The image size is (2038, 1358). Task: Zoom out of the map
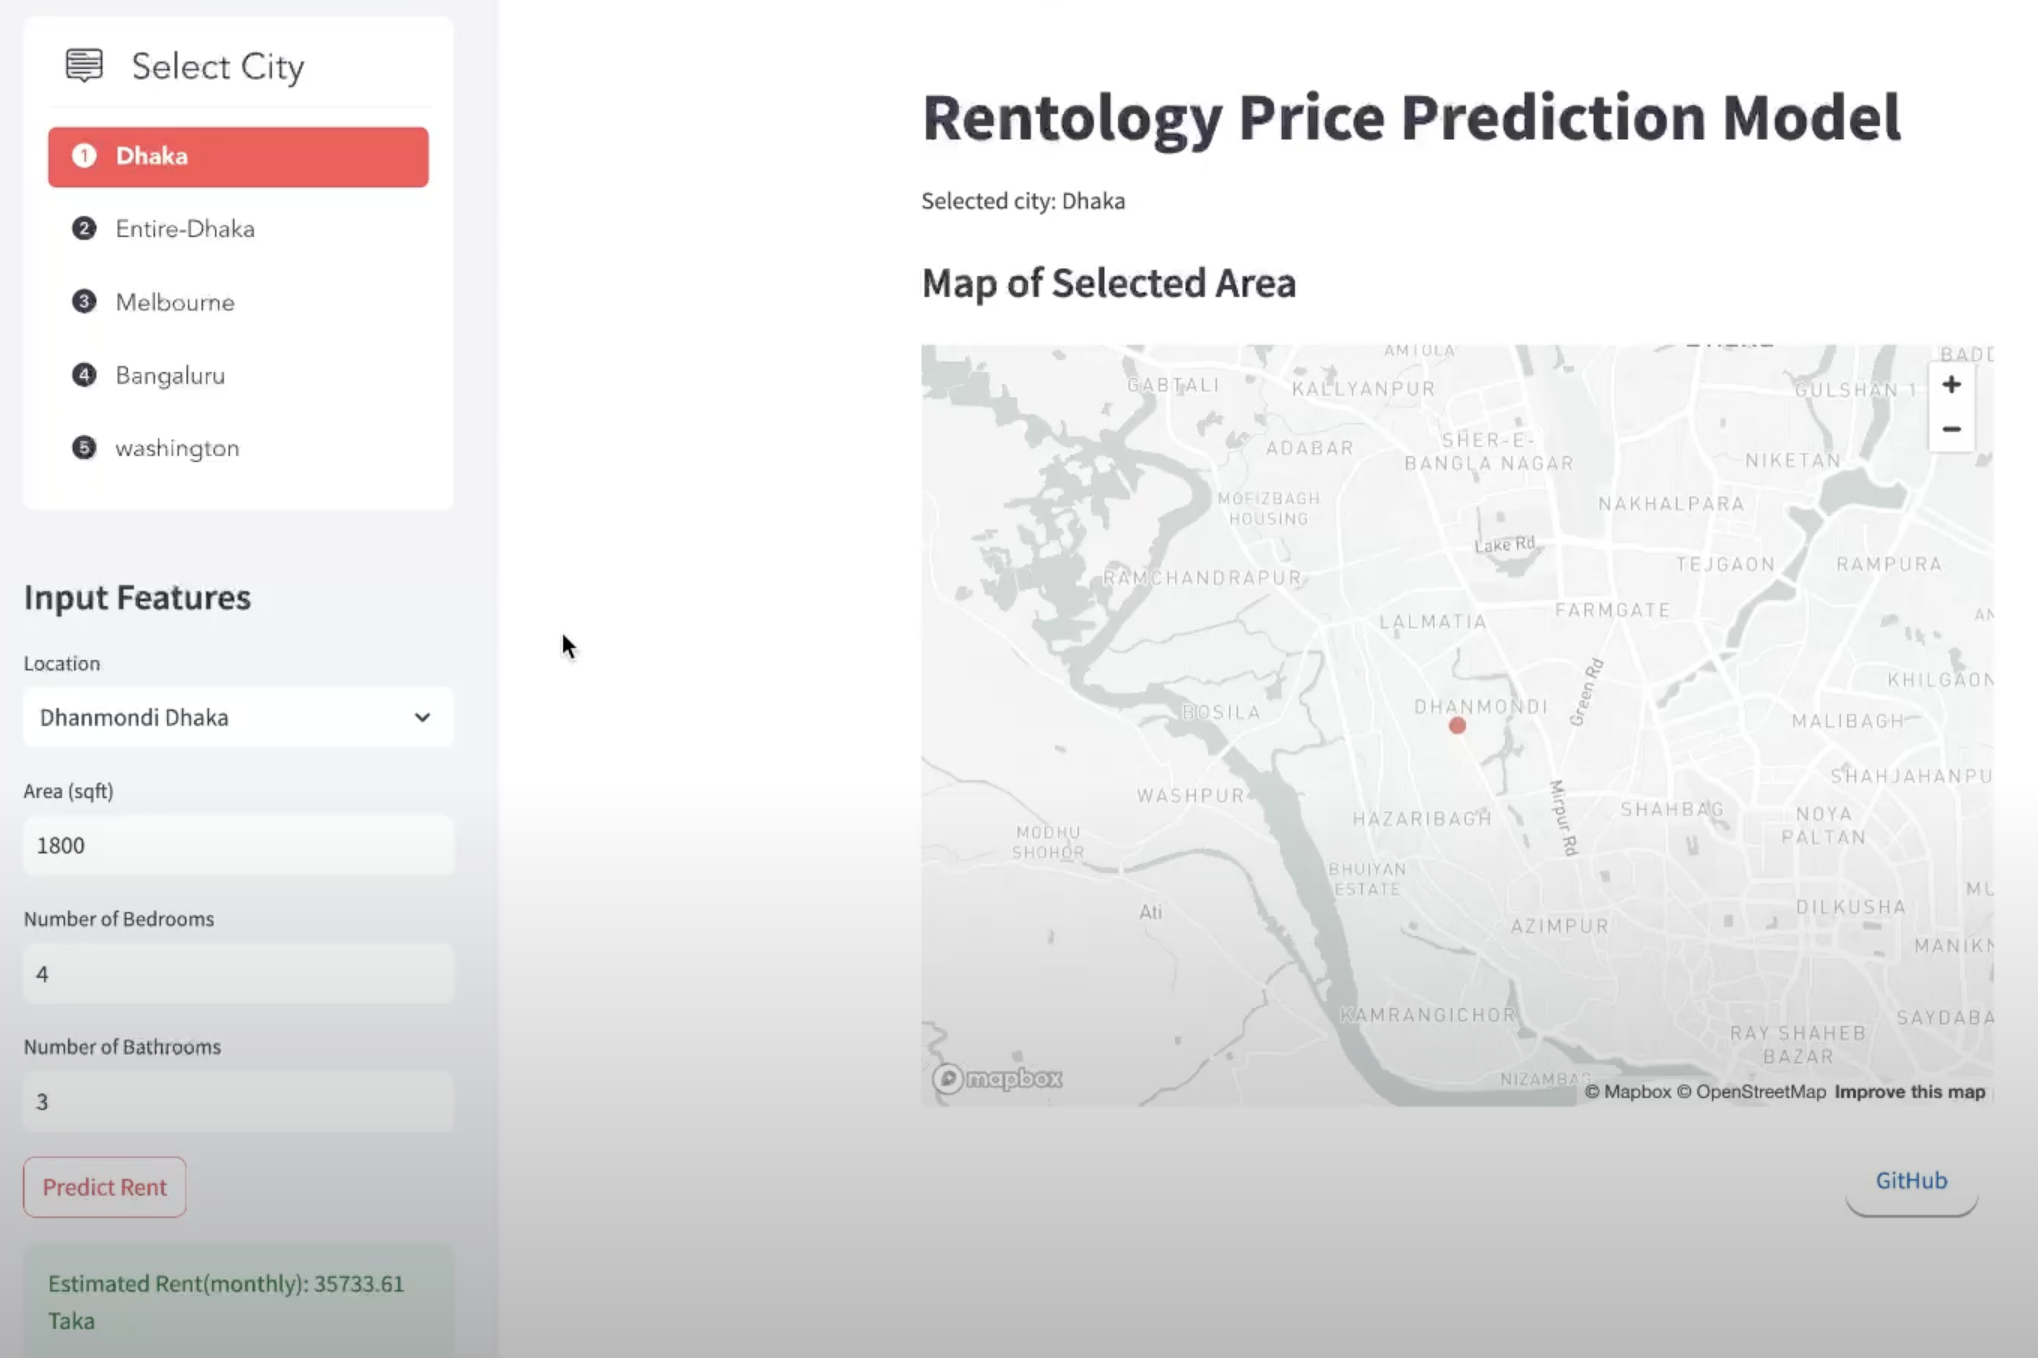coord(1951,429)
